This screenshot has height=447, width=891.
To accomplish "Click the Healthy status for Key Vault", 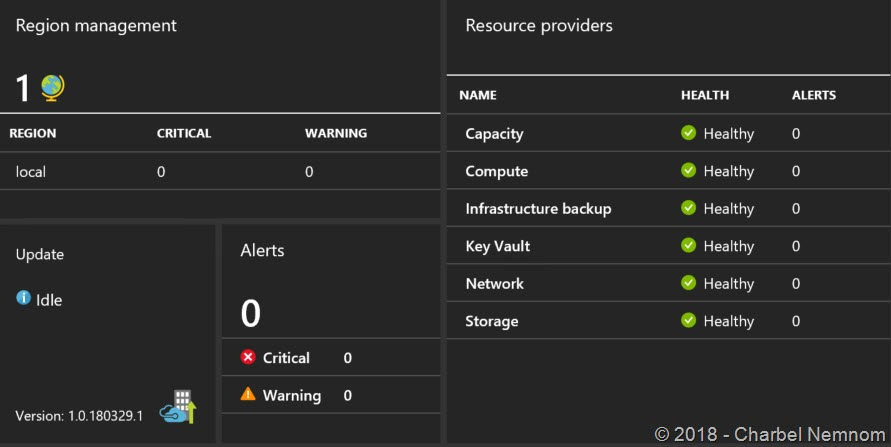I will pyautogui.click(x=728, y=247).
